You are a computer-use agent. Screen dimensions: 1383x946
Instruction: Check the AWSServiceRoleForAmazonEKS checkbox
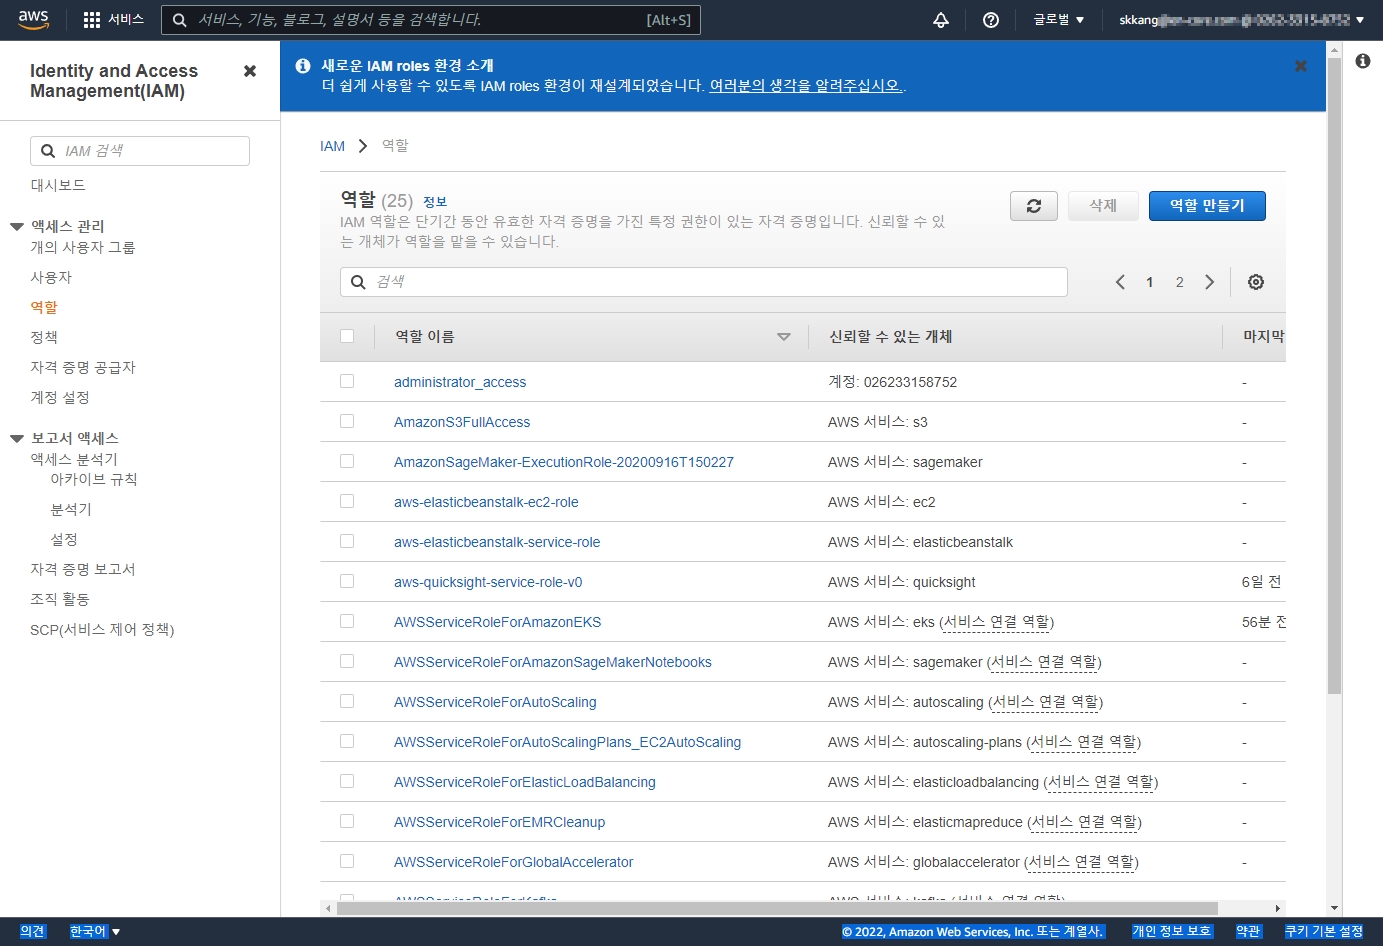[347, 621]
